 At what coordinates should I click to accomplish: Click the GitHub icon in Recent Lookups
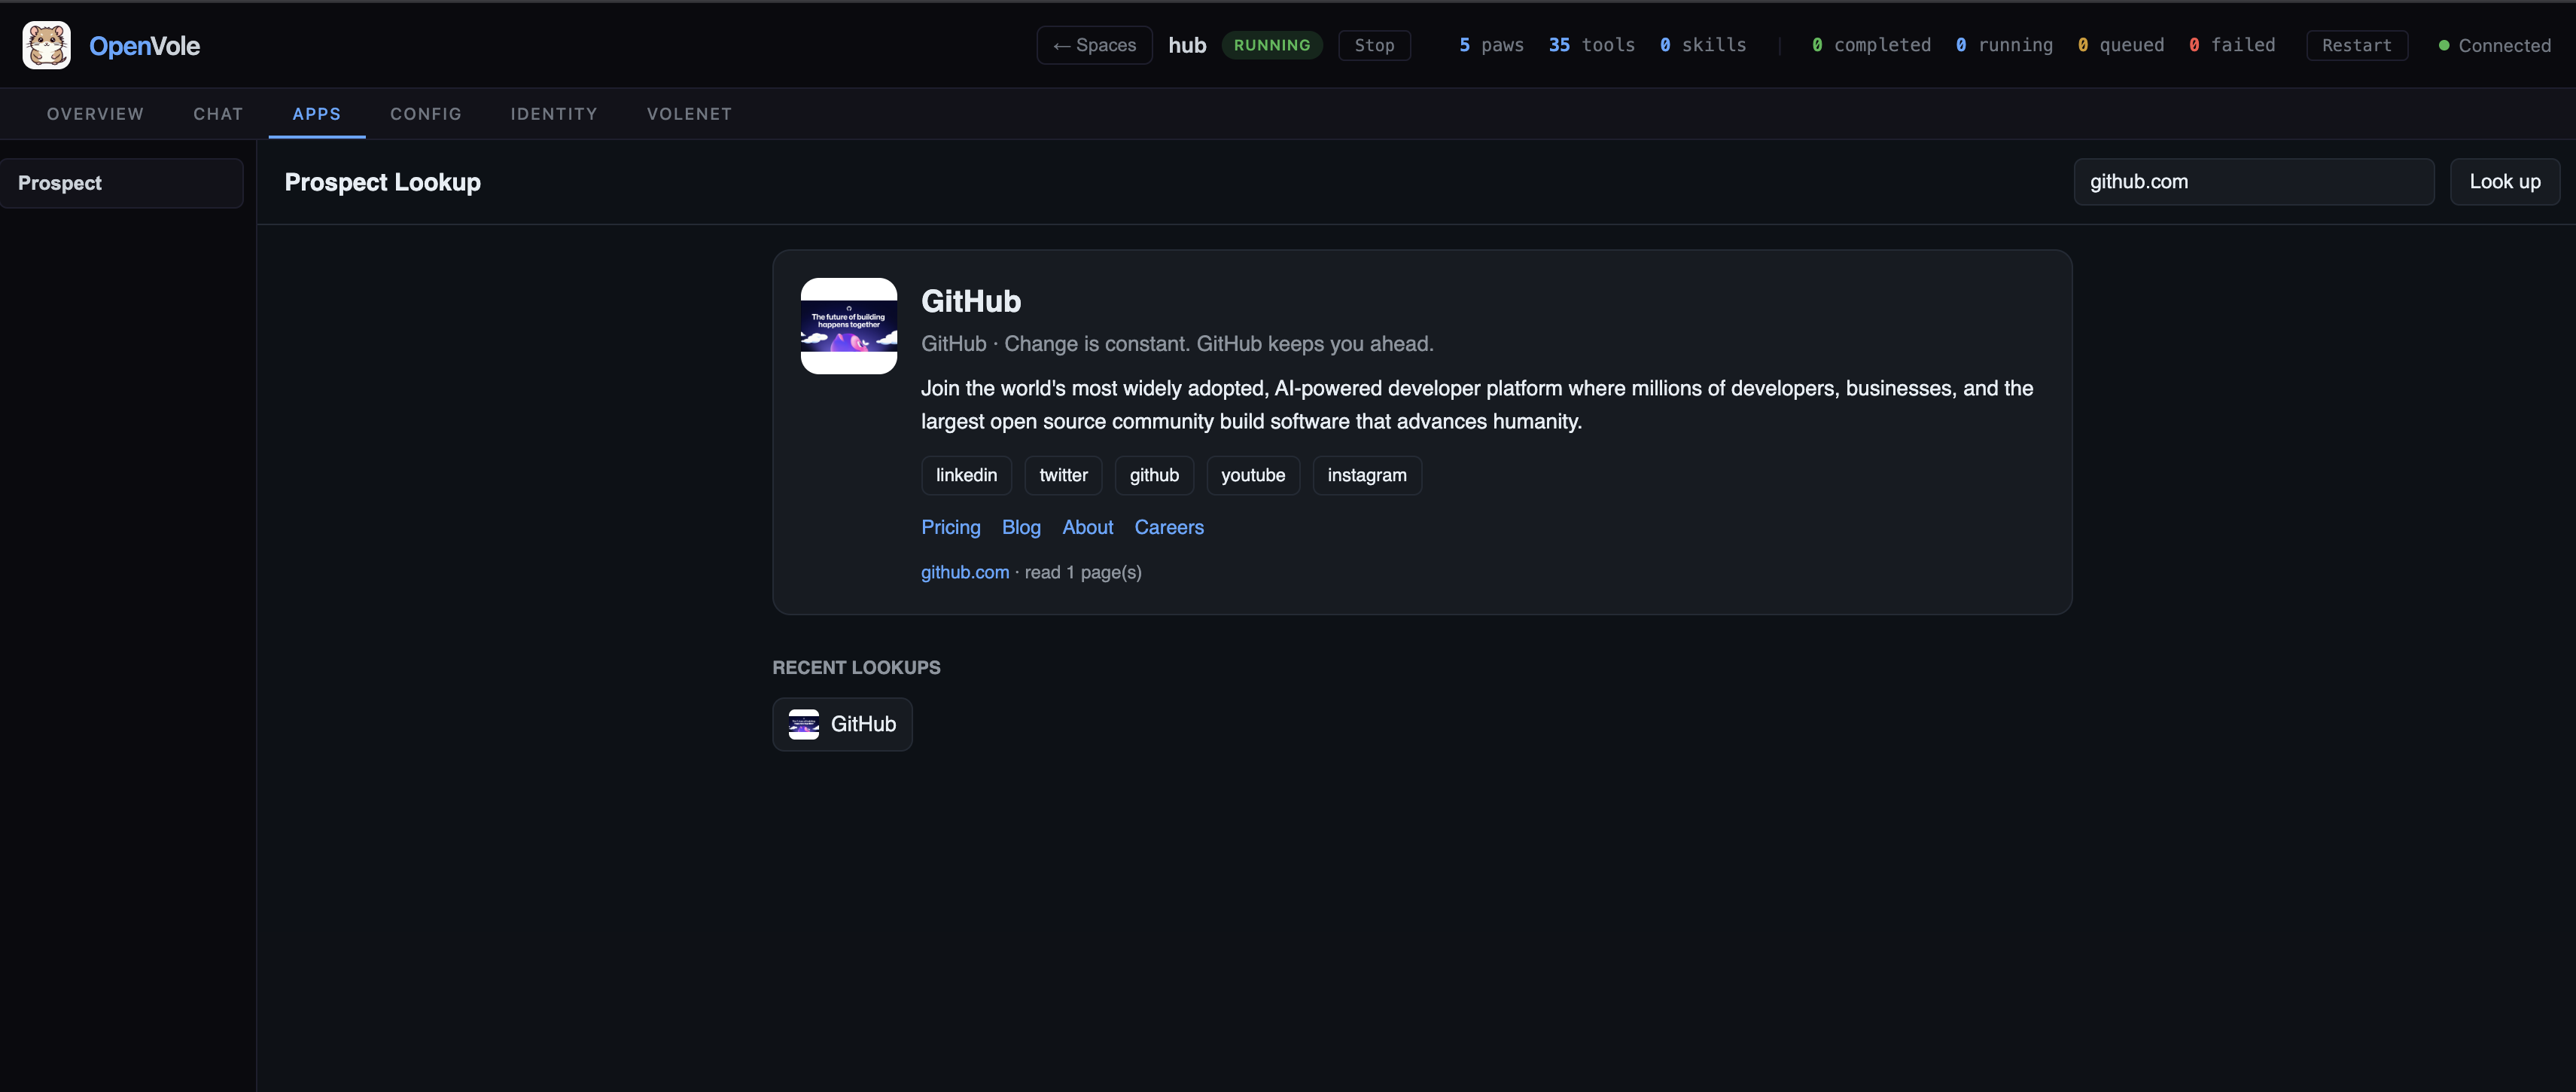tap(804, 724)
